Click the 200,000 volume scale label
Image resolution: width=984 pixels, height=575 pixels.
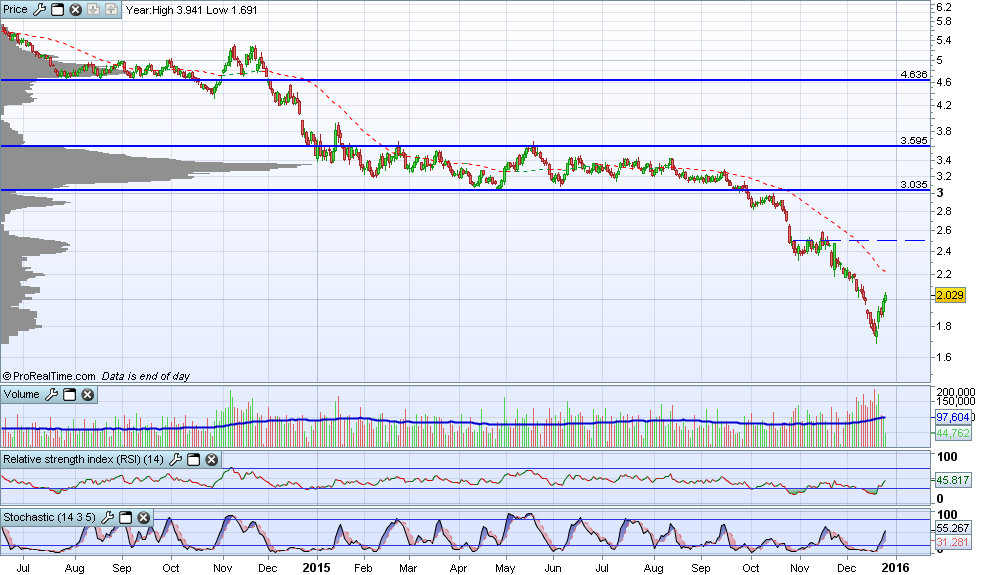click(x=955, y=392)
